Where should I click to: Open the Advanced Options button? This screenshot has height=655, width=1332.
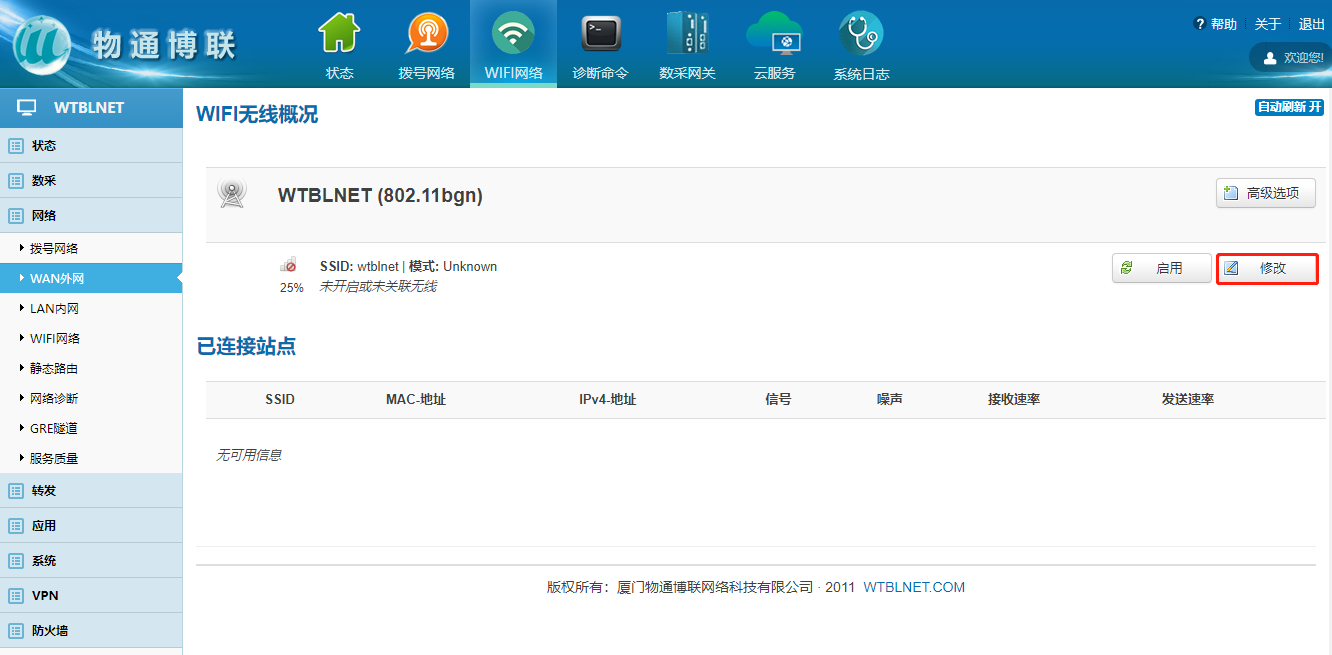tap(1265, 193)
